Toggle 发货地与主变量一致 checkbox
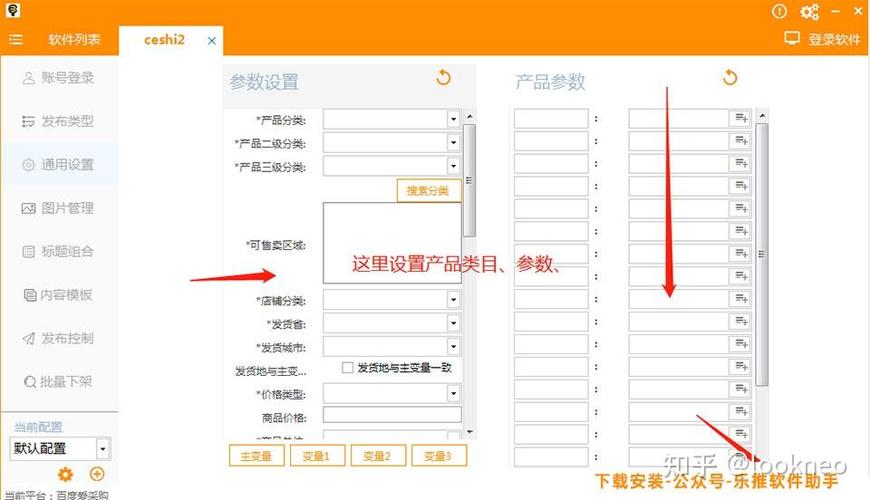The image size is (870, 500). pyautogui.click(x=347, y=367)
